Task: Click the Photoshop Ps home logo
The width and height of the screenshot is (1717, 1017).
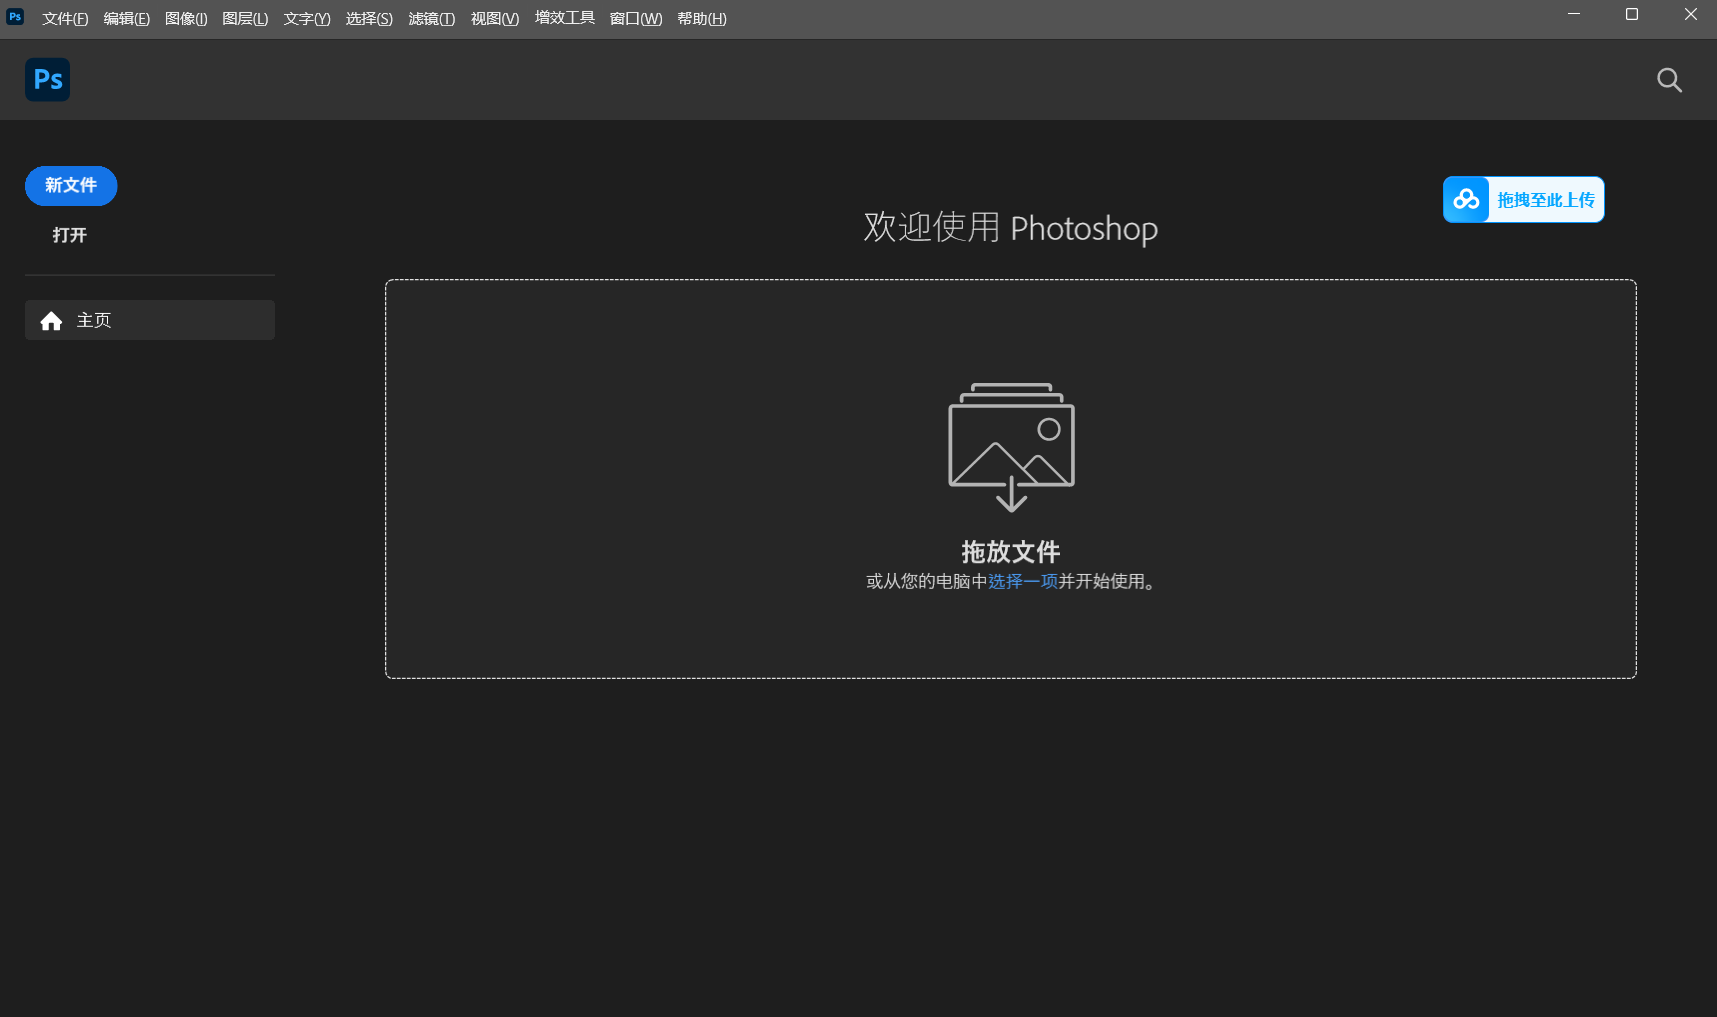Action: coord(47,80)
